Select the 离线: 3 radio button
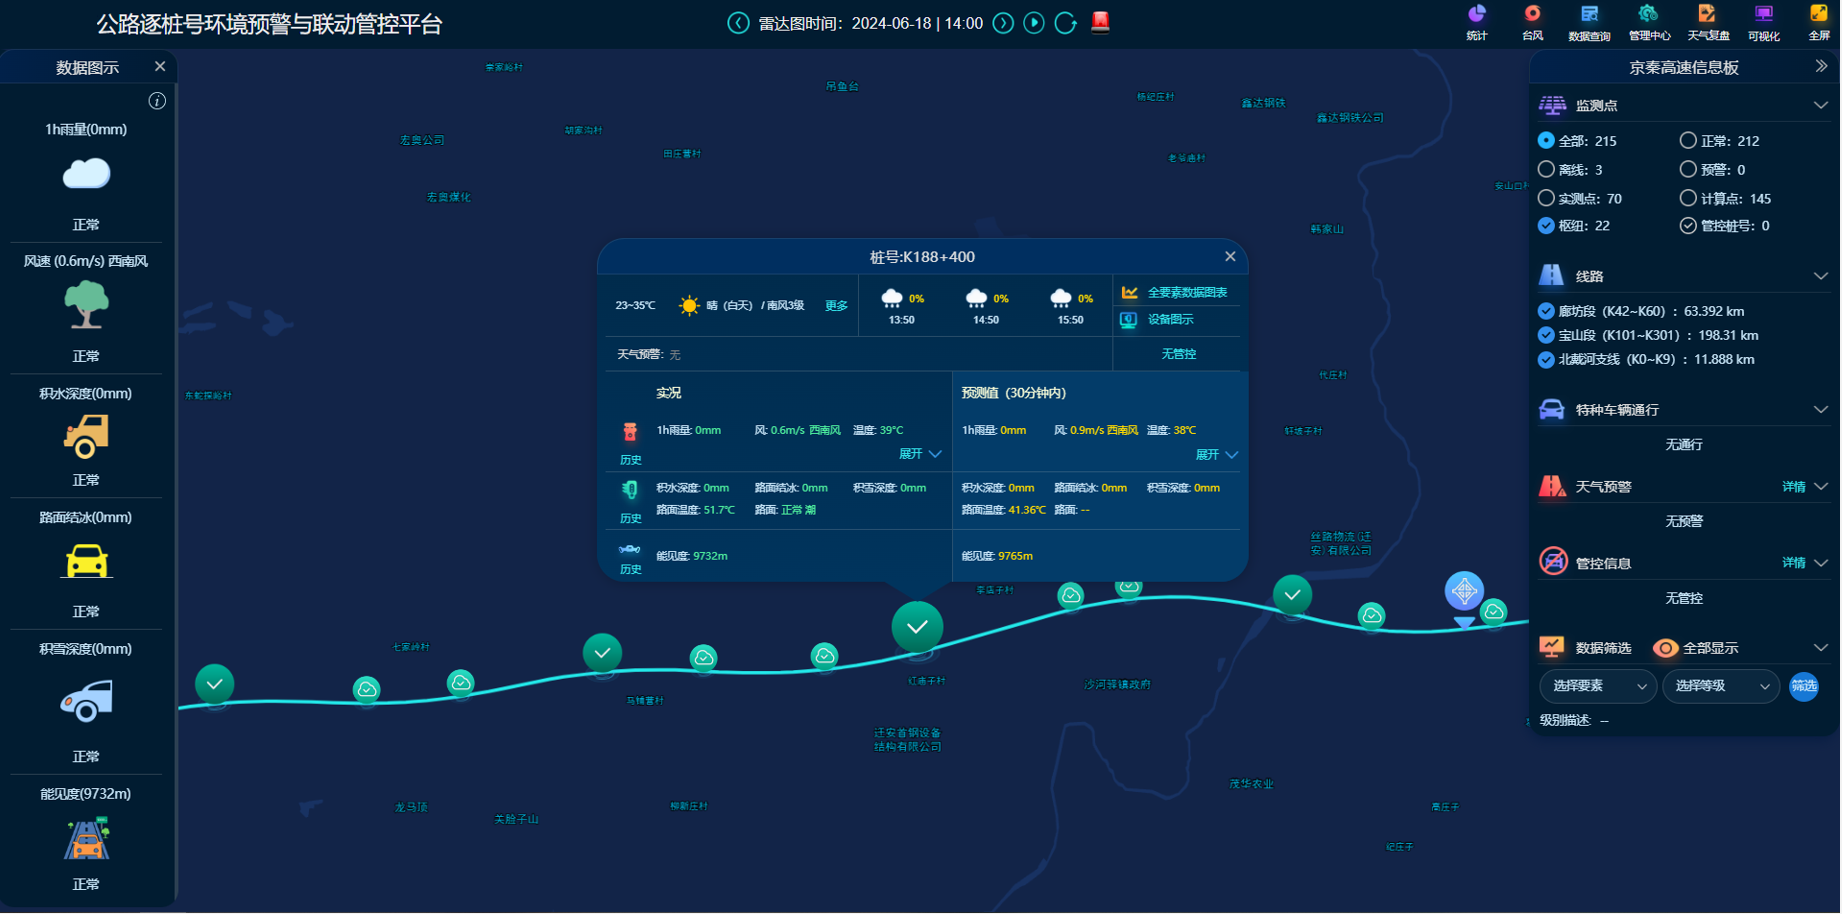This screenshot has width=1842, height=914. point(1547,169)
